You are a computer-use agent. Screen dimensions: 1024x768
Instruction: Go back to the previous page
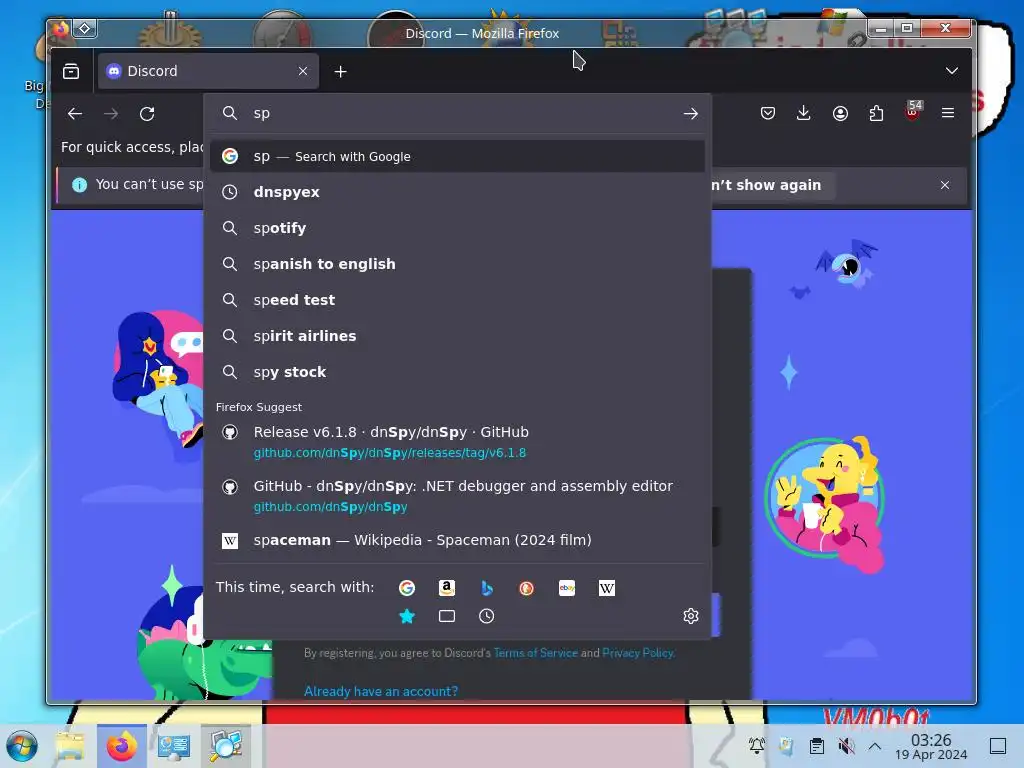[x=75, y=114]
